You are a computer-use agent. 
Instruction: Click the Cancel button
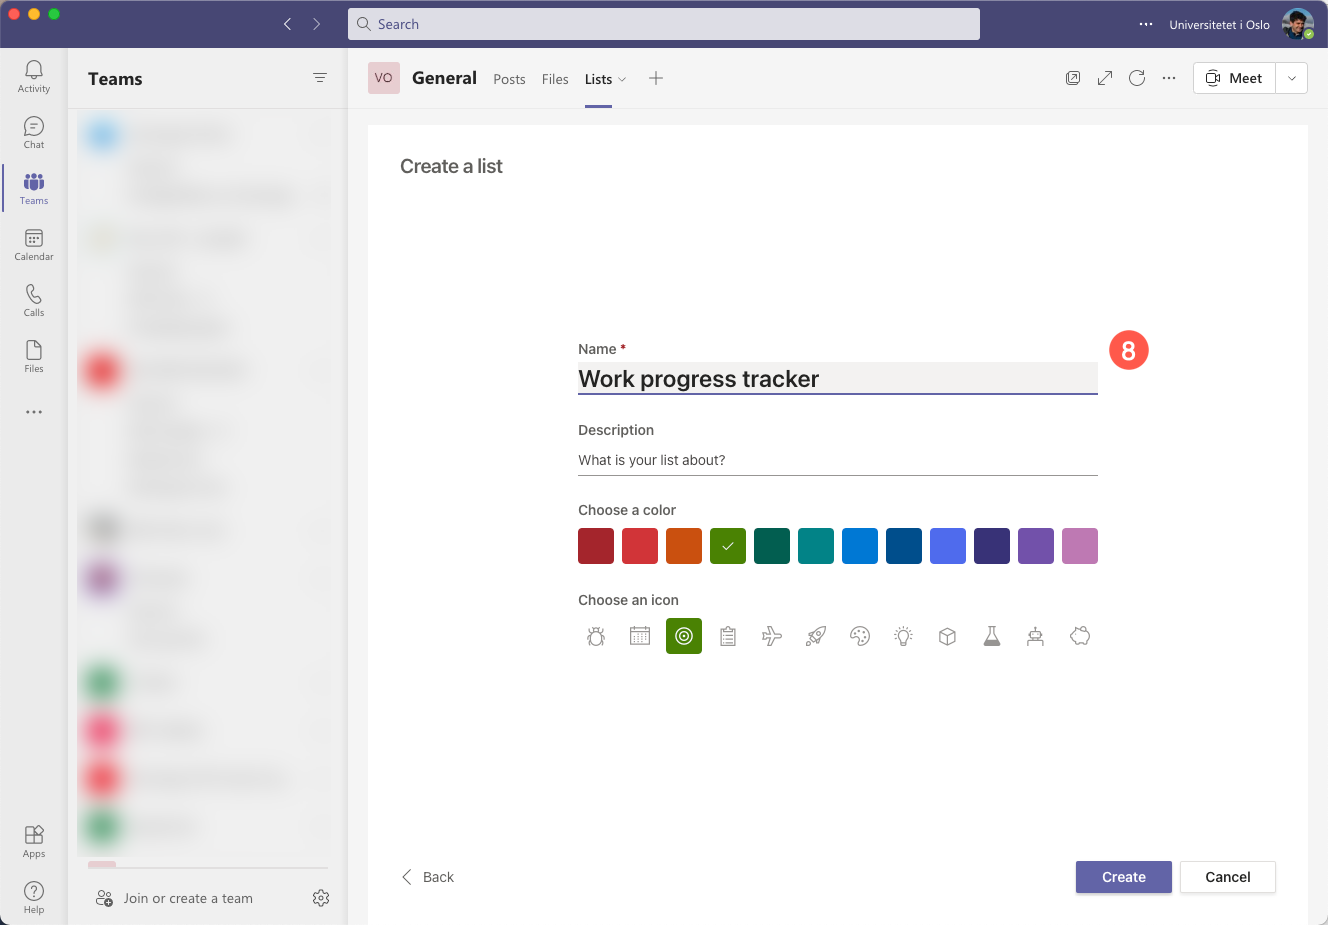(1228, 877)
